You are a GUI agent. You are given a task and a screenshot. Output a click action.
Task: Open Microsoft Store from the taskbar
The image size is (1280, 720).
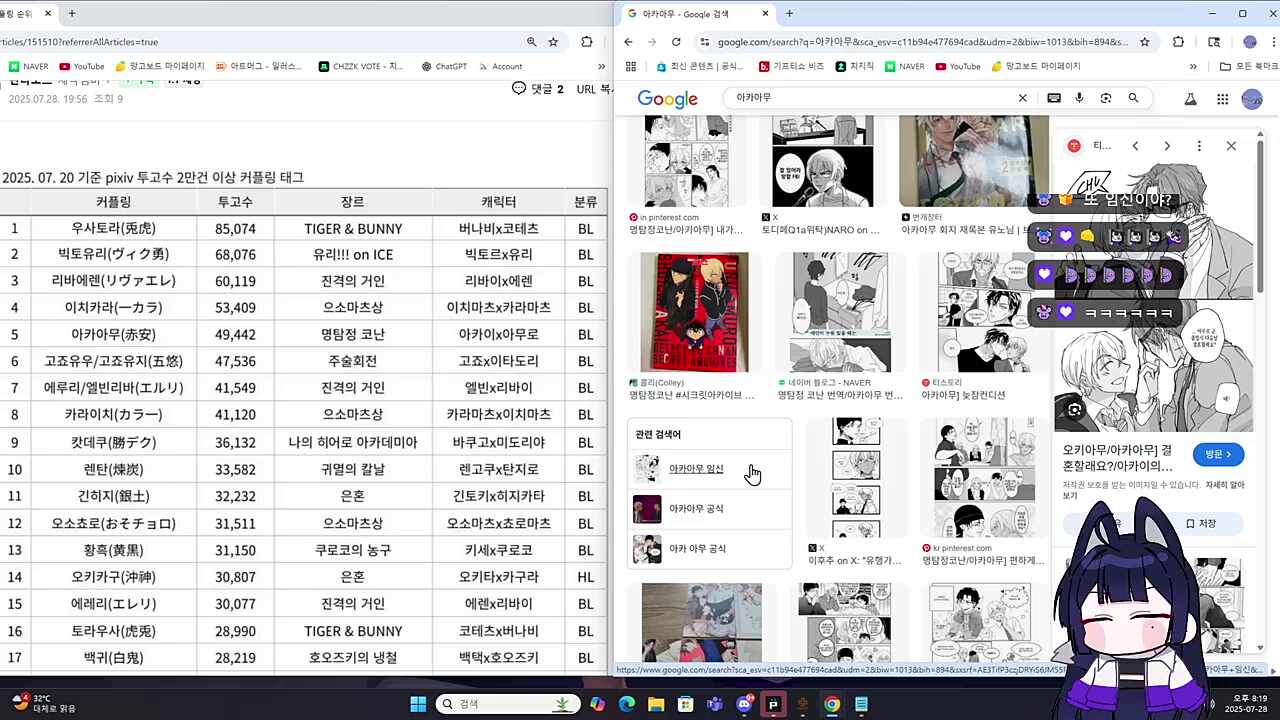click(x=685, y=704)
